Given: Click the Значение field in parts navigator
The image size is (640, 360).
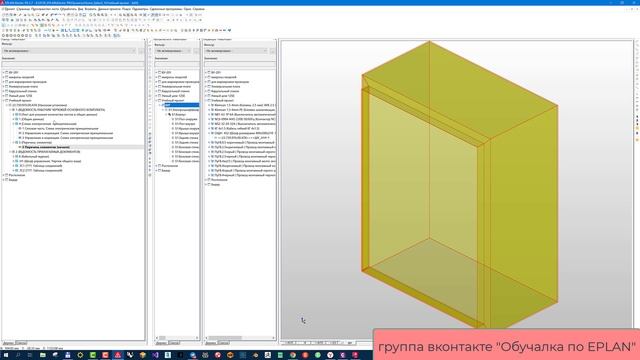Looking at the screenshot, I should click(240, 64).
